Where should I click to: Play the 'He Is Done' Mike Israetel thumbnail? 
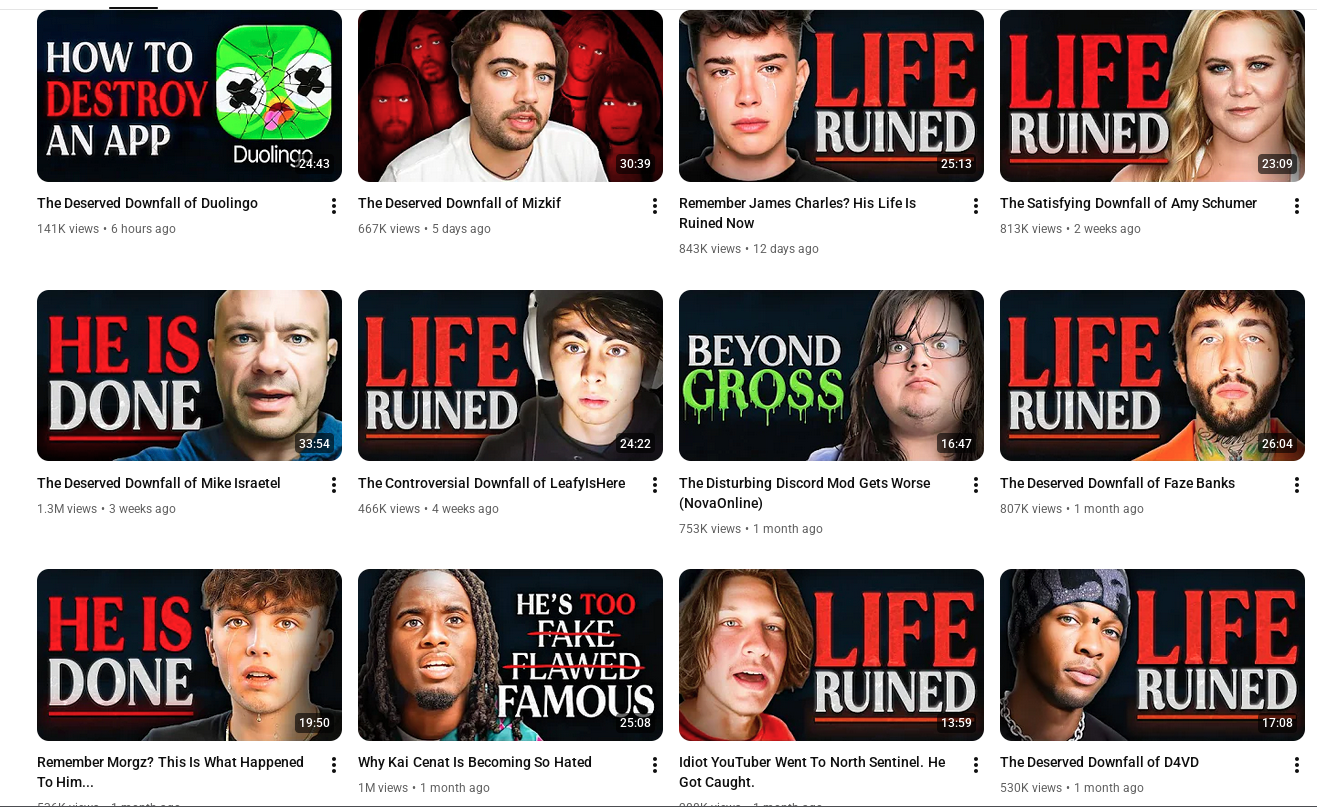click(x=189, y=375)
